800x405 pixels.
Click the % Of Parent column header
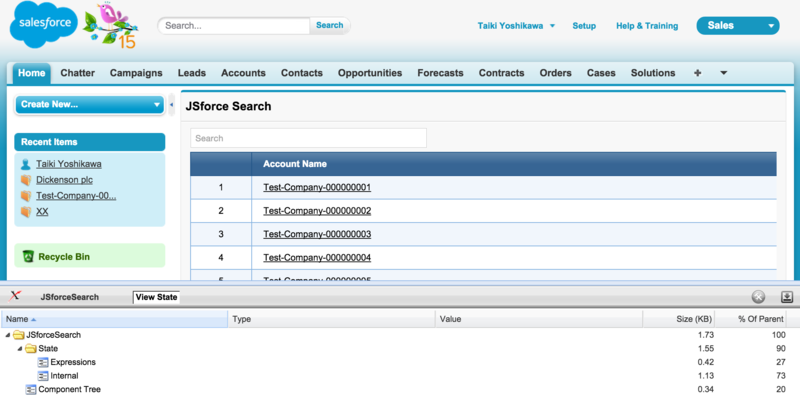point(751,319)
